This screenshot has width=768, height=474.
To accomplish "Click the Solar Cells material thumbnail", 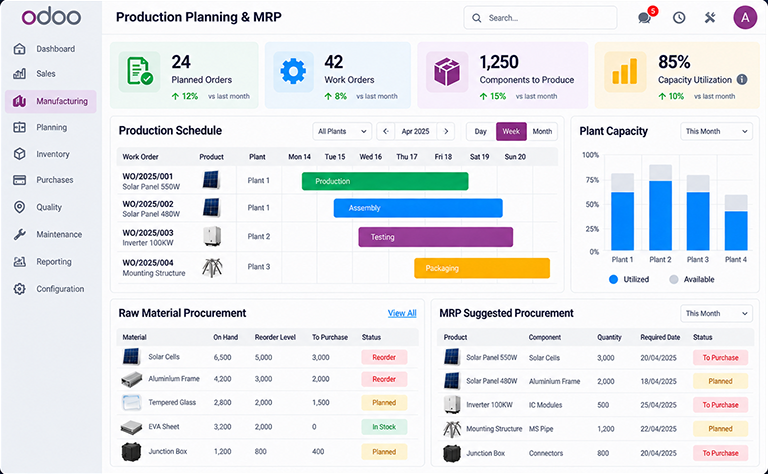I will [x=131, y=356].
